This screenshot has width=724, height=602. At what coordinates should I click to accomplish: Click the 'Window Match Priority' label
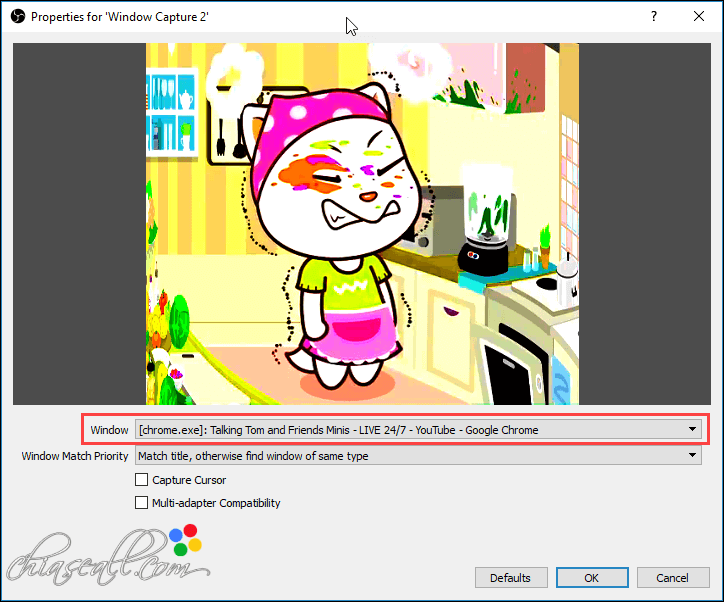point(75,456)
